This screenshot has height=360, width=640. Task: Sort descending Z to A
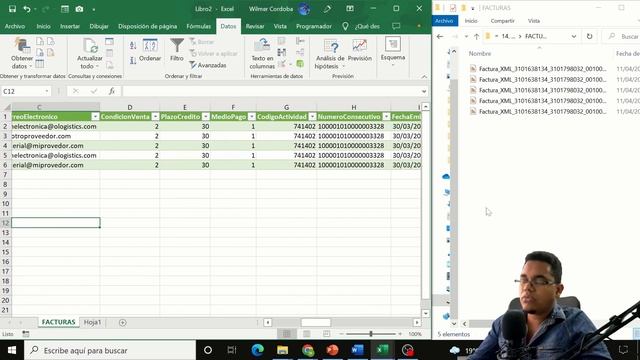[x=133, y=61]
